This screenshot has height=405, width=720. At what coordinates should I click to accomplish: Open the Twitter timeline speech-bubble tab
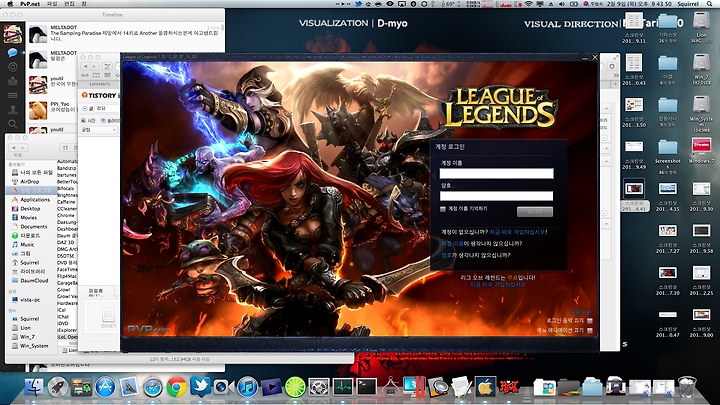click(x=12, y=52)
